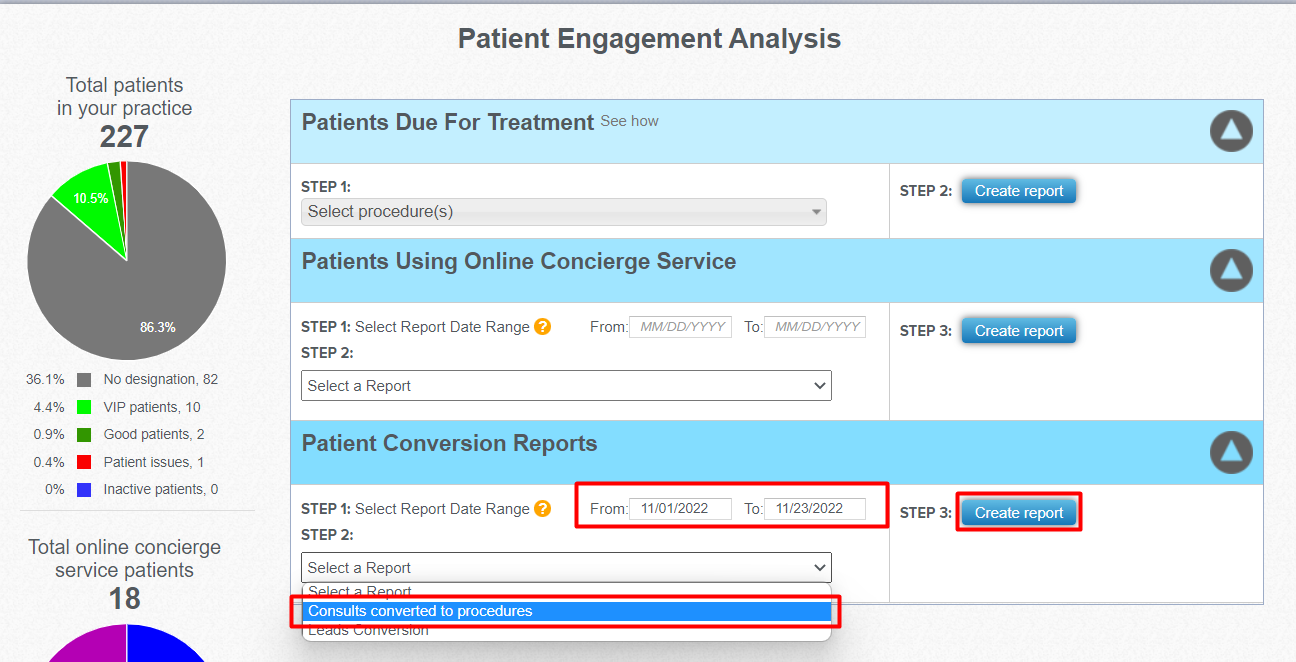Collapse the Online Concierge Service section
This screenshot has width=1296, height=662.
point(1231,270)
